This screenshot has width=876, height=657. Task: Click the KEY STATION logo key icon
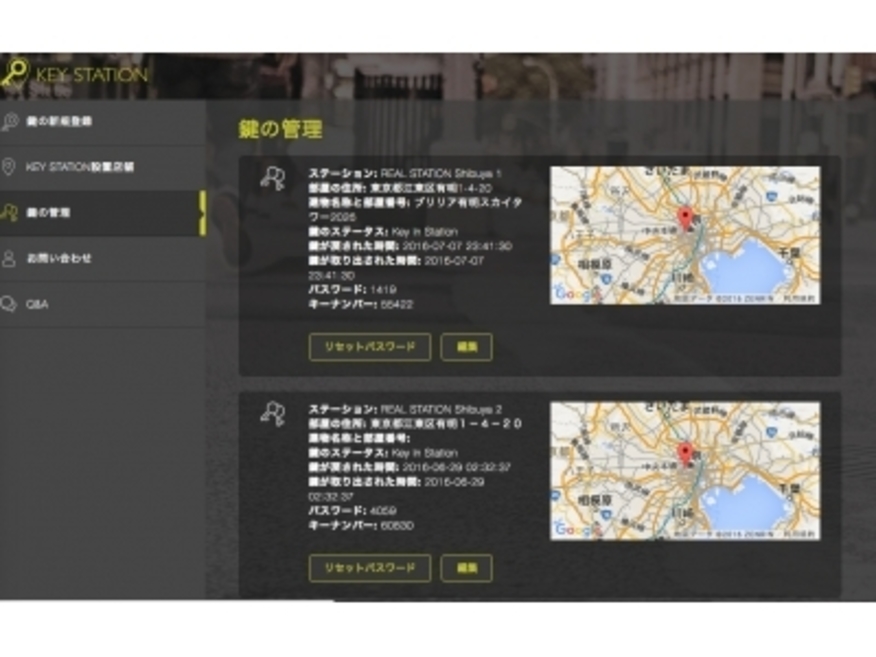coord(13,73)
